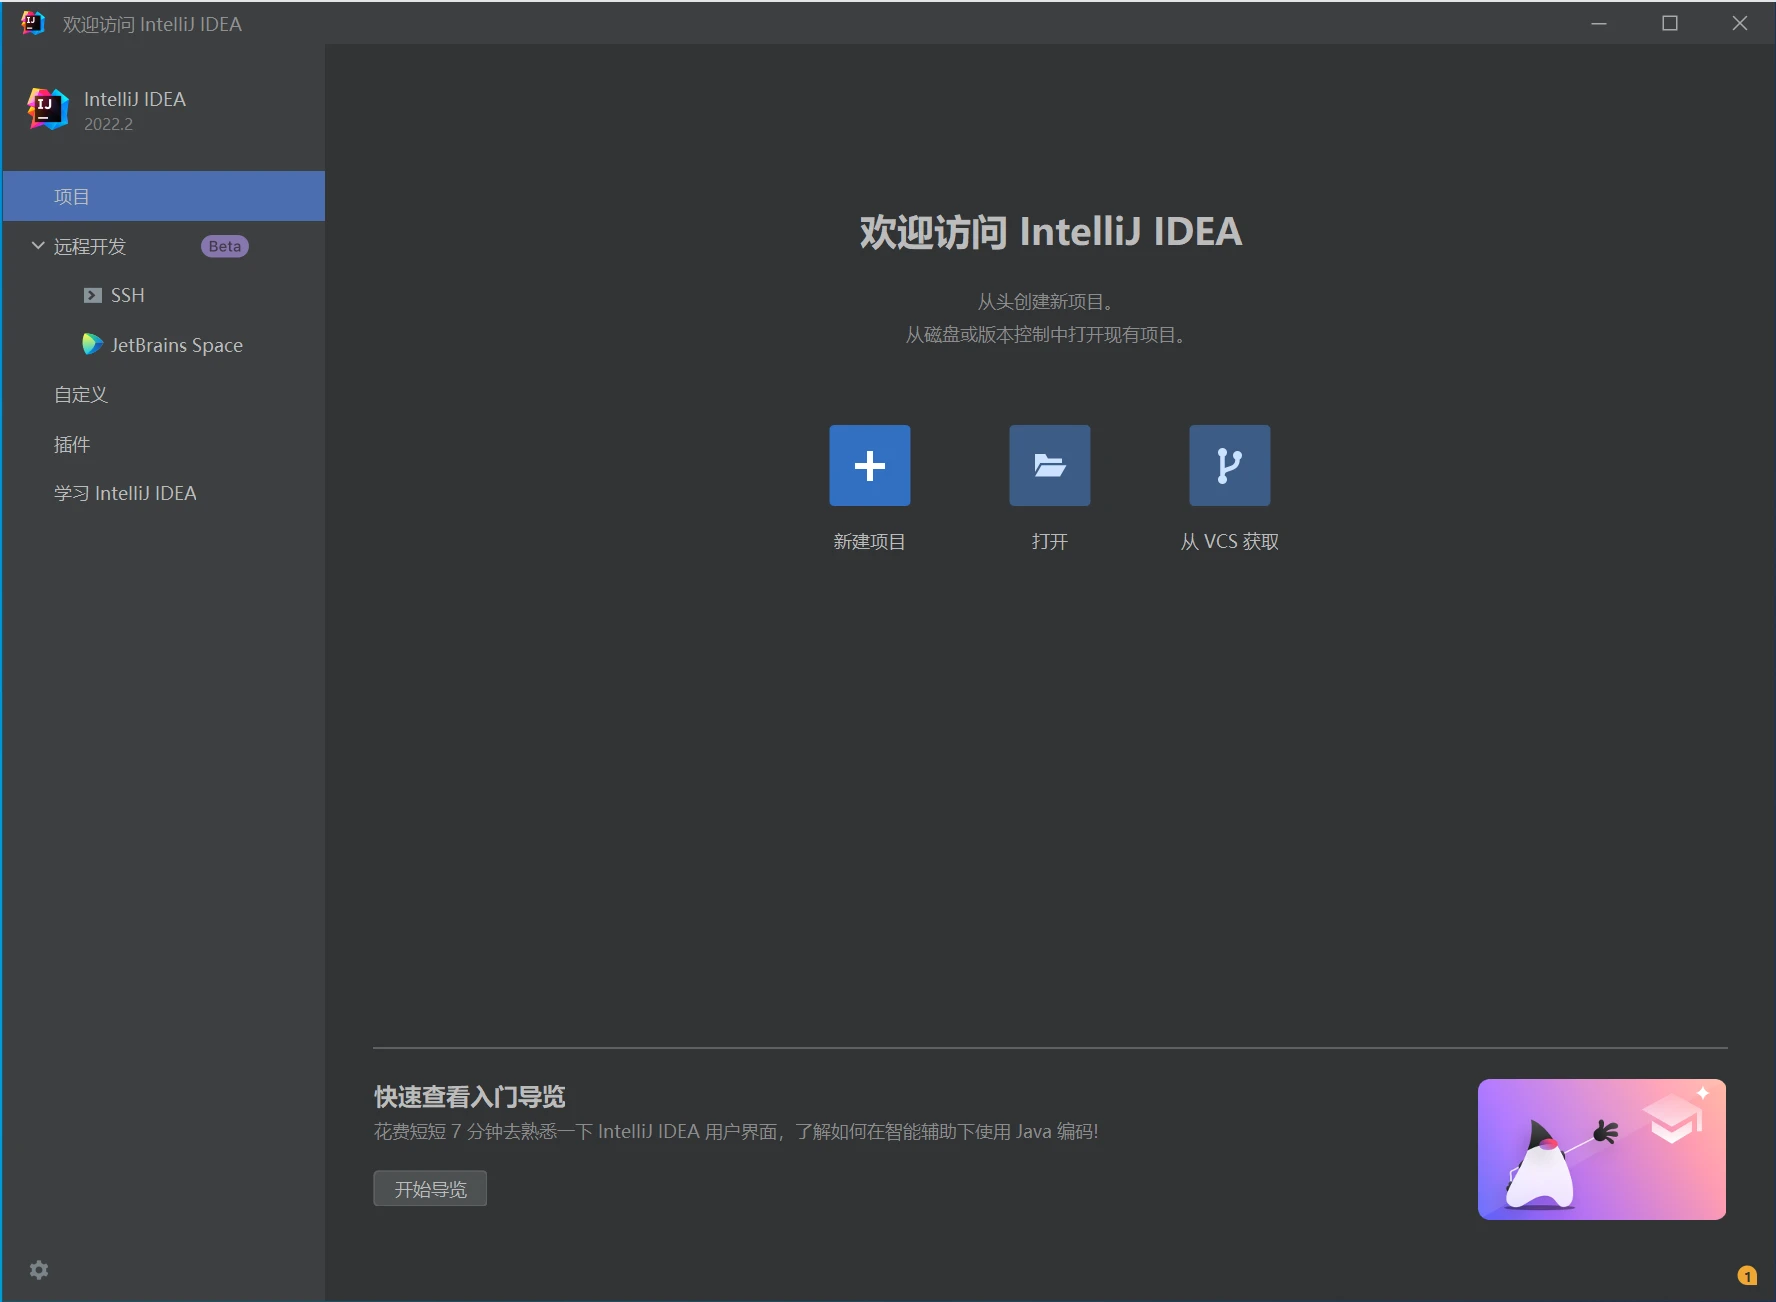Image resolution: width=1776 pixels, height=1302 pixels.
Task: Open the JetBrains Space entry
Action: [x=164, y=345]
